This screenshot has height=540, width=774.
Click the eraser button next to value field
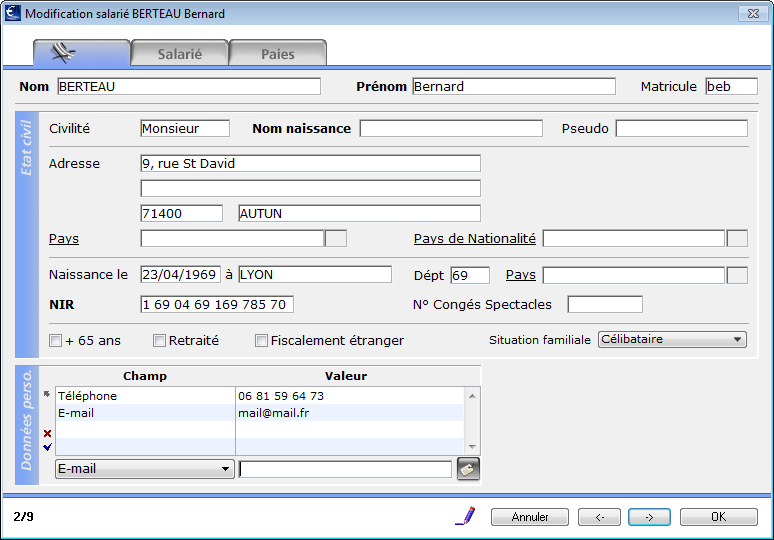468,469
